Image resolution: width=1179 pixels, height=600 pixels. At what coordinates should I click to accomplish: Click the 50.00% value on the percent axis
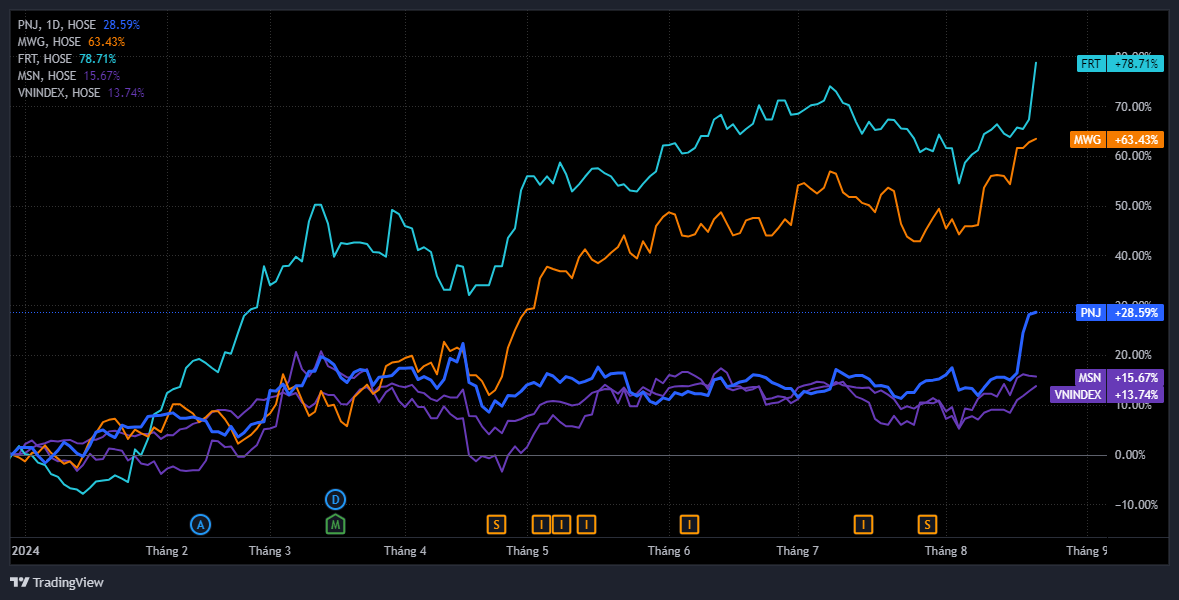(x=1133, y=206)
